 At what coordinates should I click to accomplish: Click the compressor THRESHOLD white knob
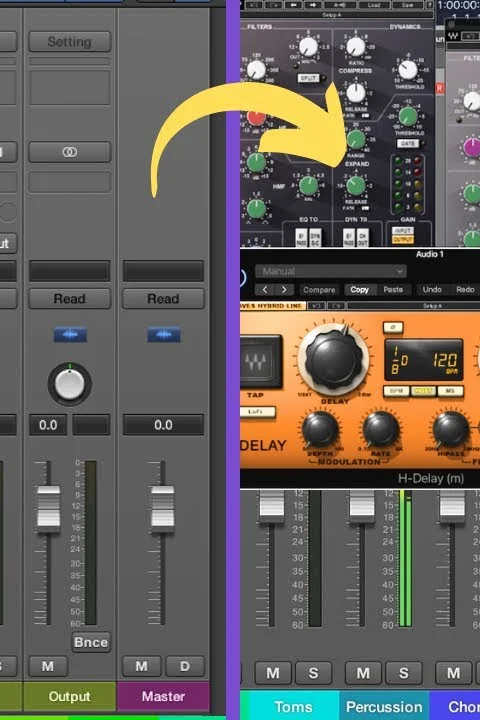tap(407, 69)
